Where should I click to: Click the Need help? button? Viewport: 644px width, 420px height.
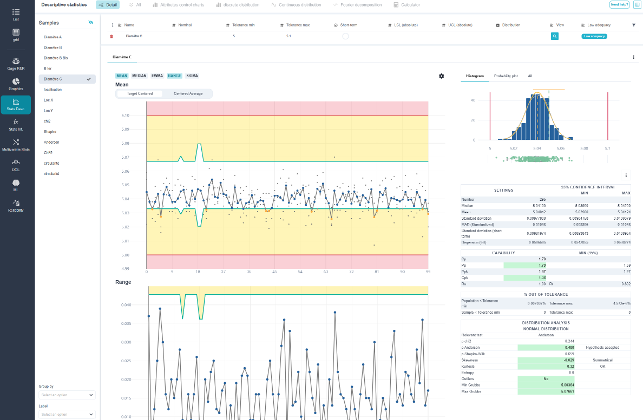tap(619, 5)
